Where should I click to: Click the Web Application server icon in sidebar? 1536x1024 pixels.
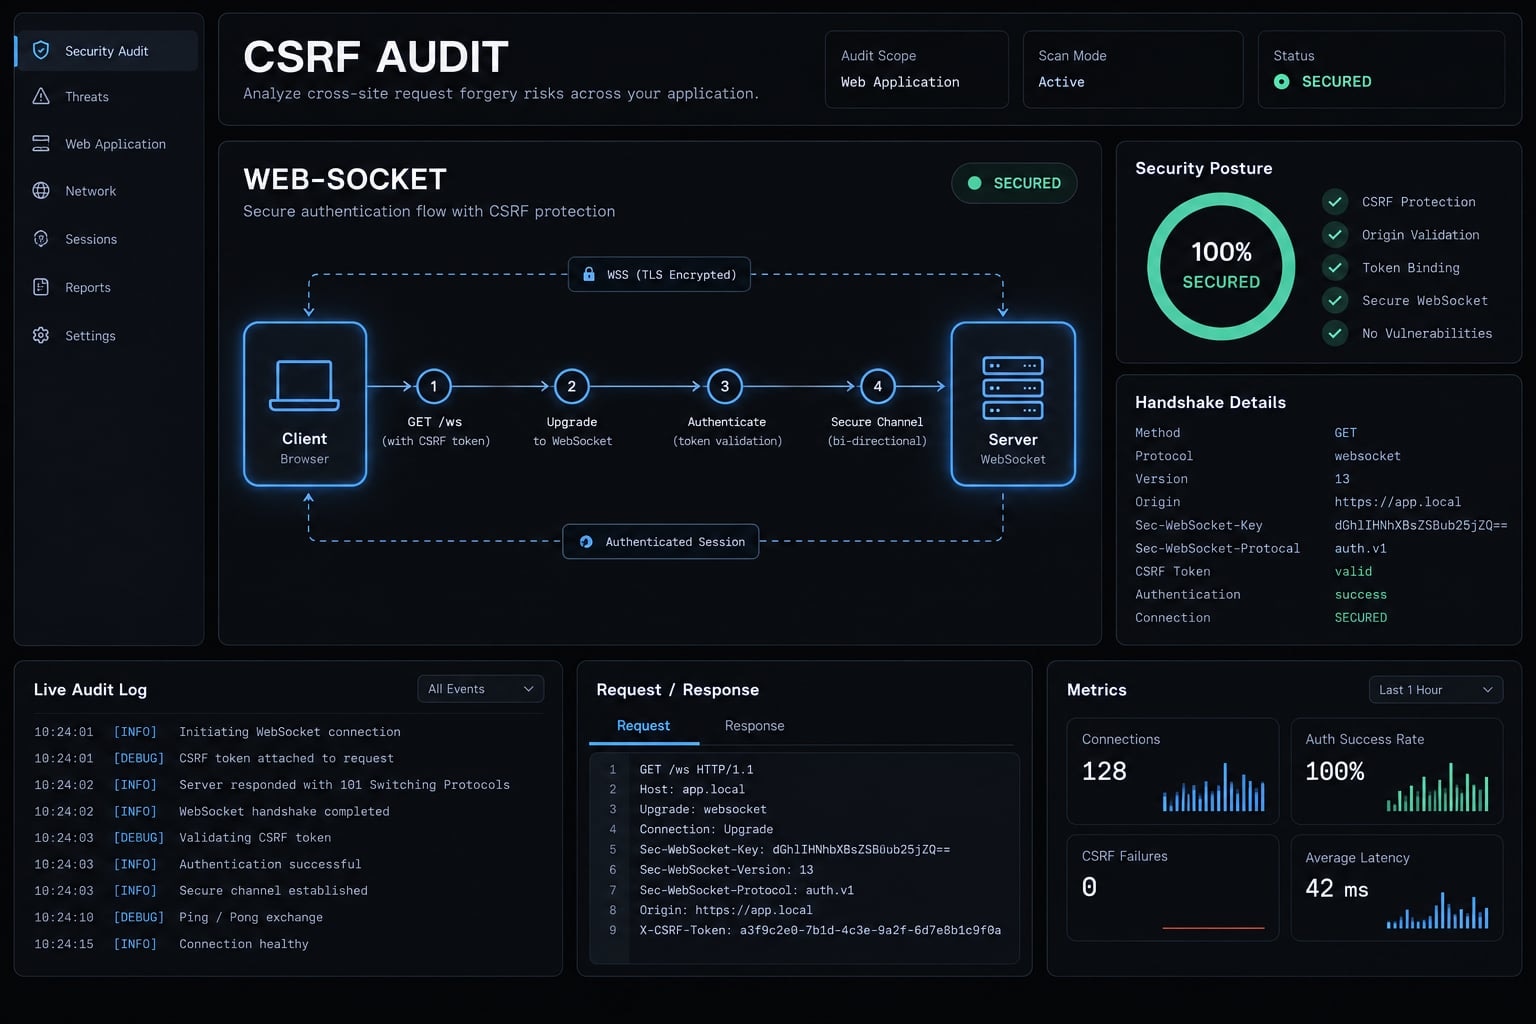pos(41,143)
